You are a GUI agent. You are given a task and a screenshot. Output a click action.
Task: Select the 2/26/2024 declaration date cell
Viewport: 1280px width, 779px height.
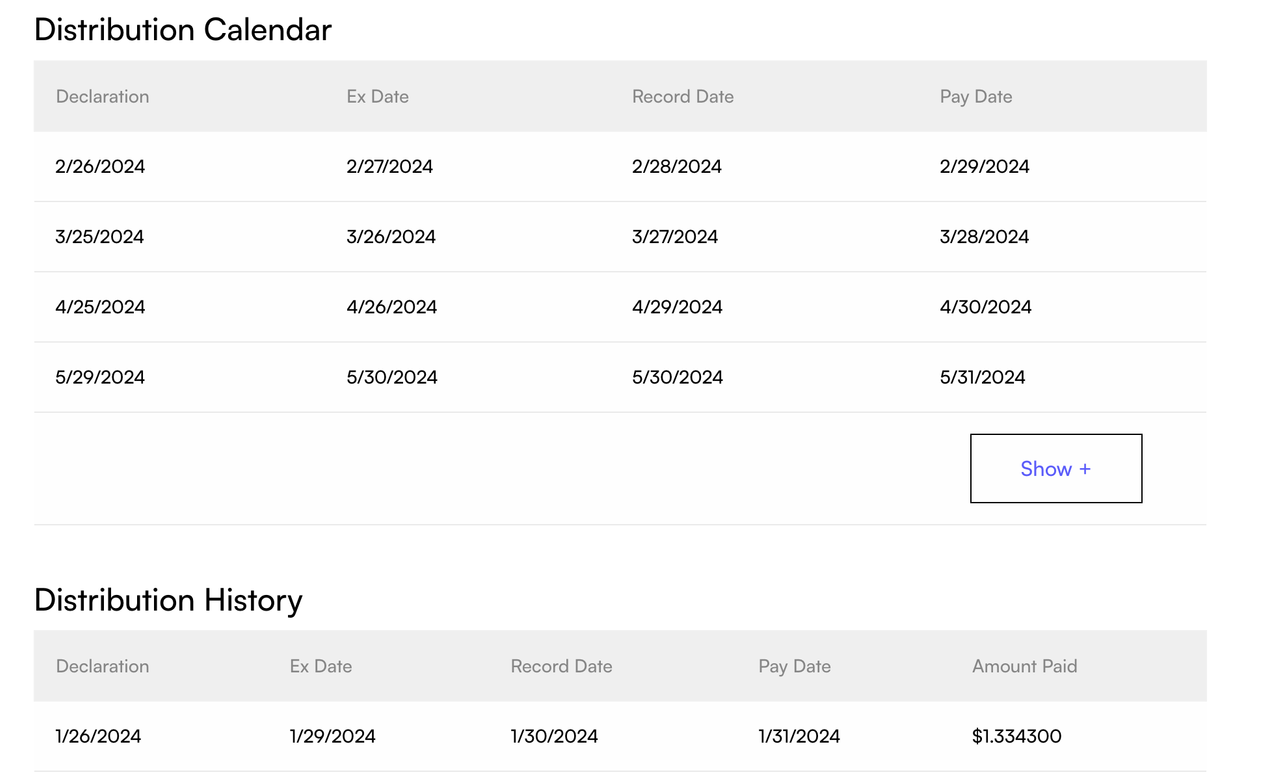pos(100,166)
